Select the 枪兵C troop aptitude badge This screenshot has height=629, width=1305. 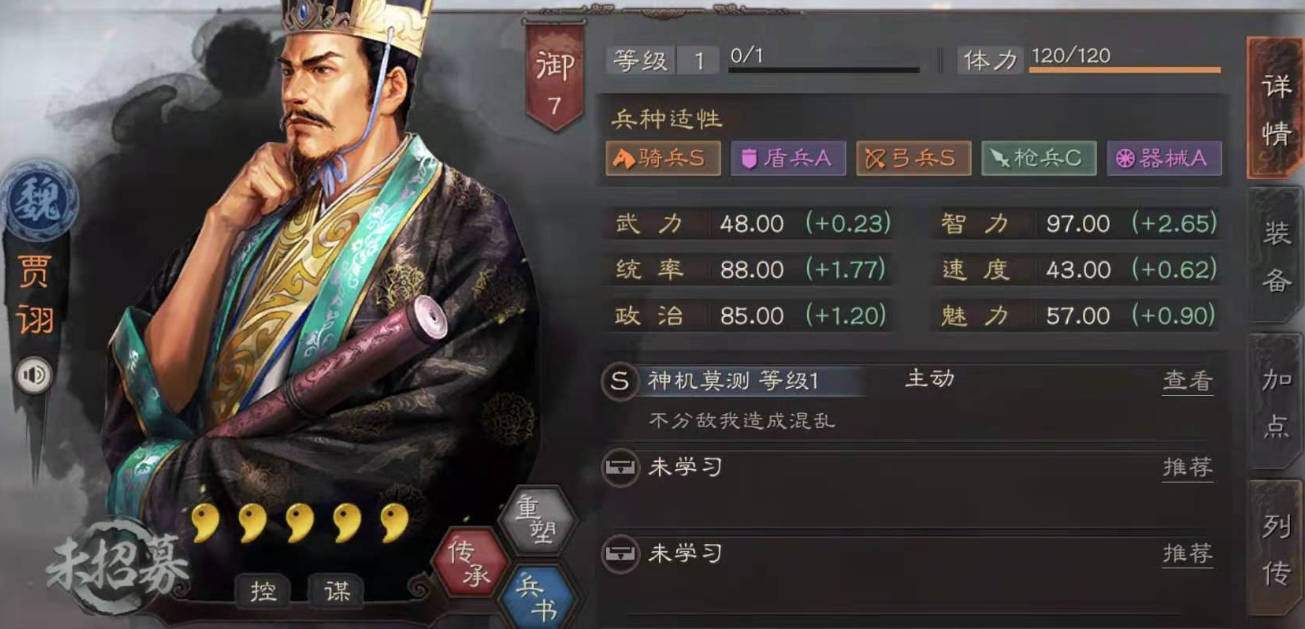(1038, 159)
